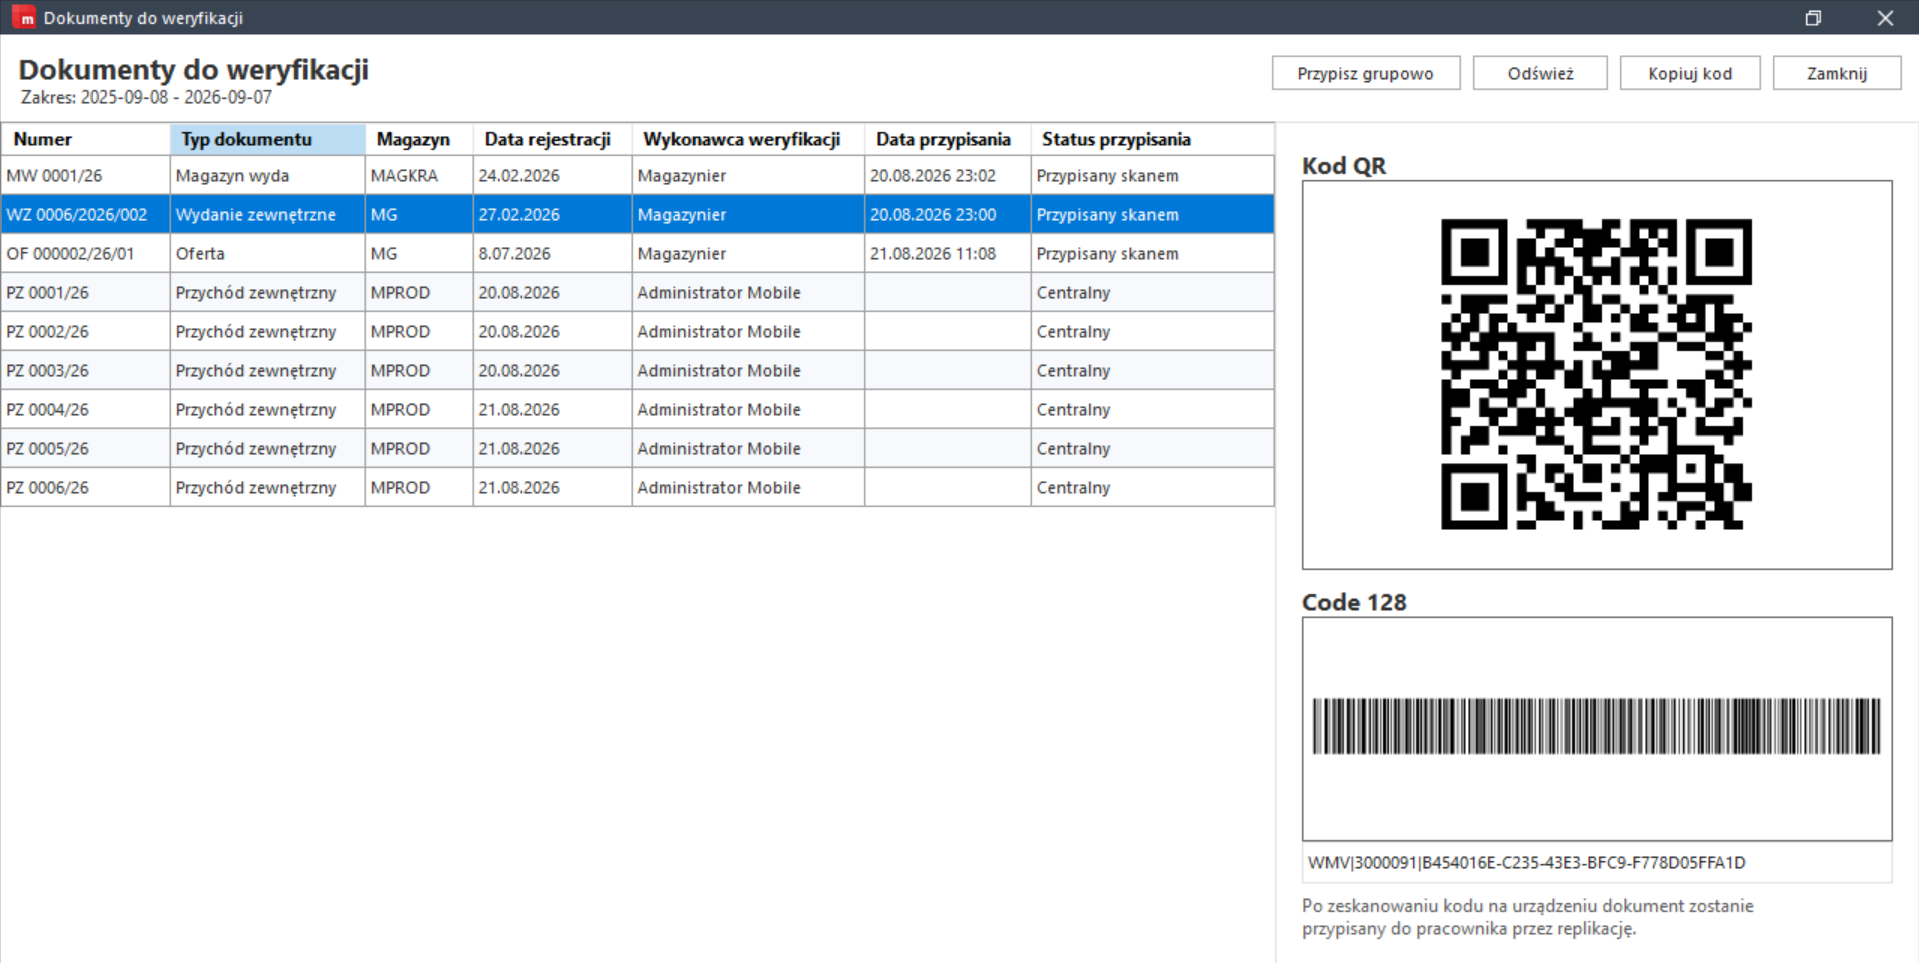
Task: Select row PZ 0006/26
Action: pyautogui.click(x=638, y=487)
